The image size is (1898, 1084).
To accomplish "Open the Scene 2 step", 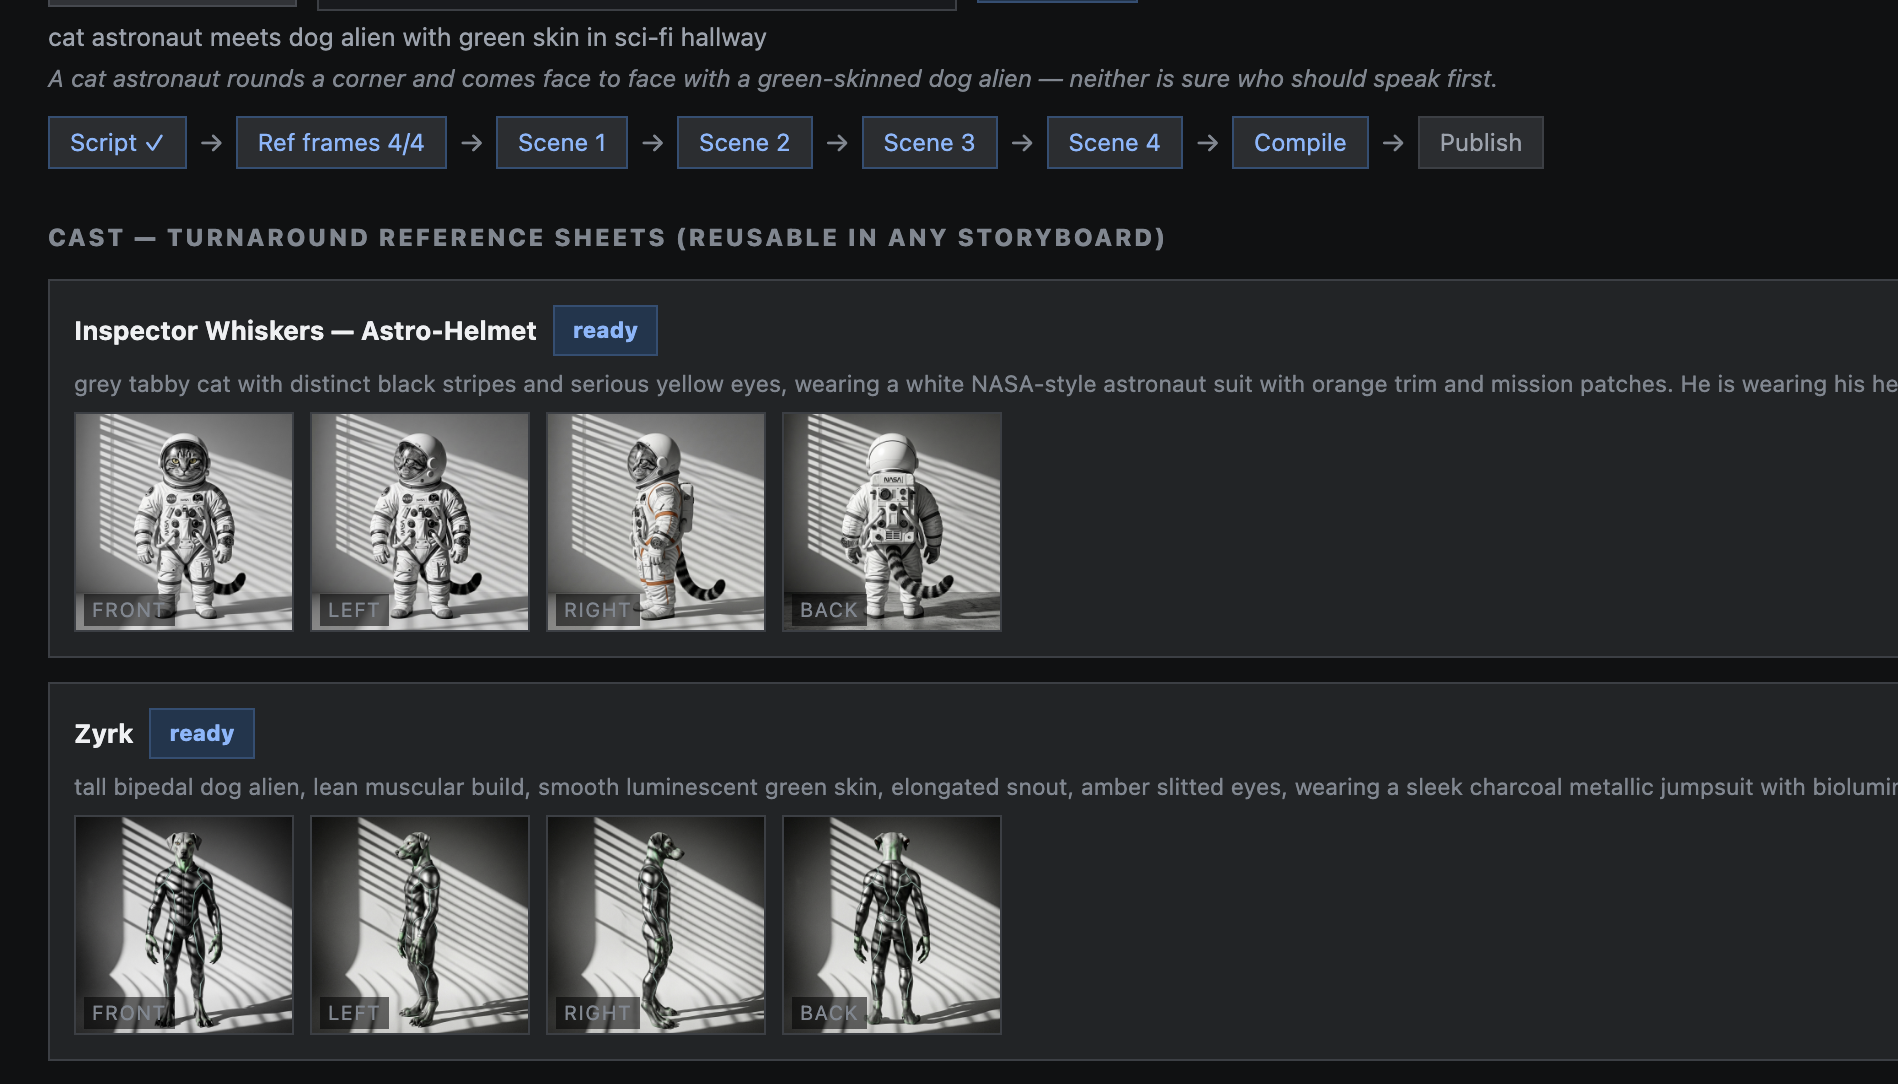I will point(745,143).
